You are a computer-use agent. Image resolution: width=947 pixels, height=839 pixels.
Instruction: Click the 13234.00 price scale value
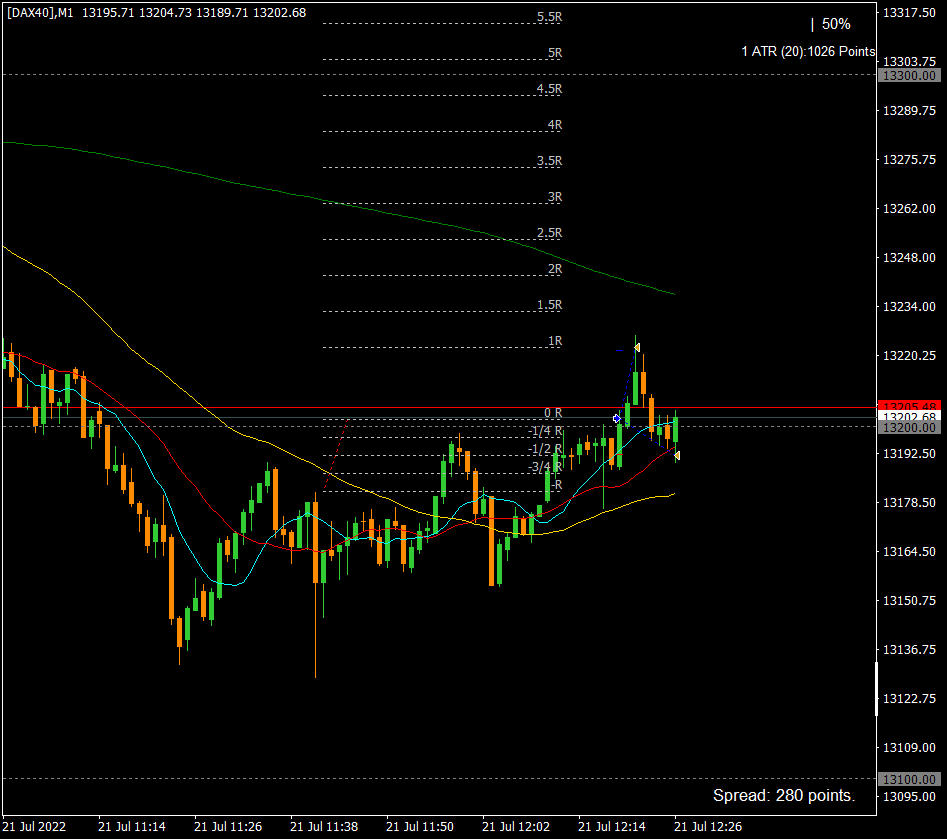(x=909, y=306)
